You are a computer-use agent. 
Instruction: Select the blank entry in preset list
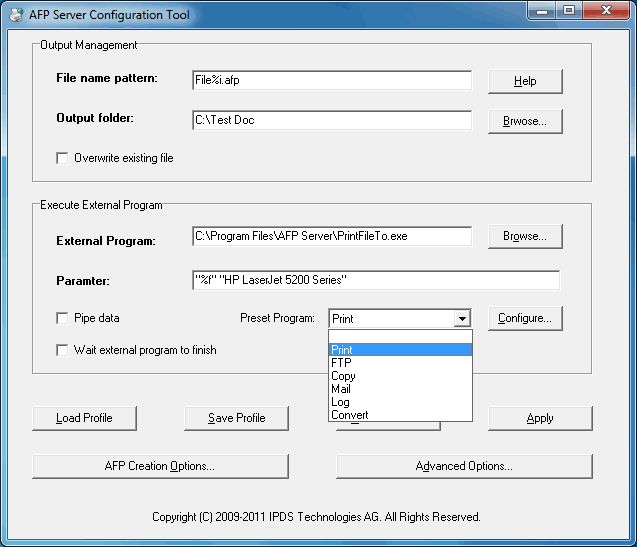(x=400, y=336)
